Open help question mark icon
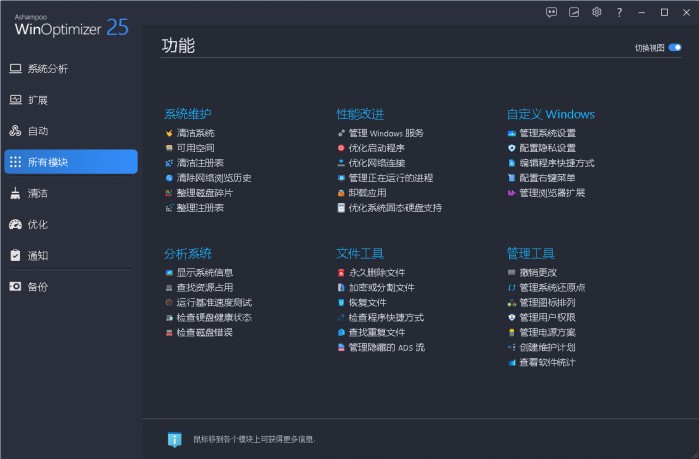This screenshot has height=459, width=699. tap(619, 12)
